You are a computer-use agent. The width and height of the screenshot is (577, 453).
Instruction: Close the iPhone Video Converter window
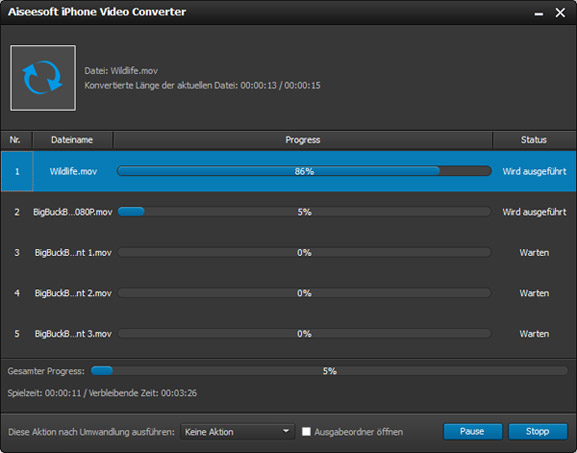tap(560, 13)
